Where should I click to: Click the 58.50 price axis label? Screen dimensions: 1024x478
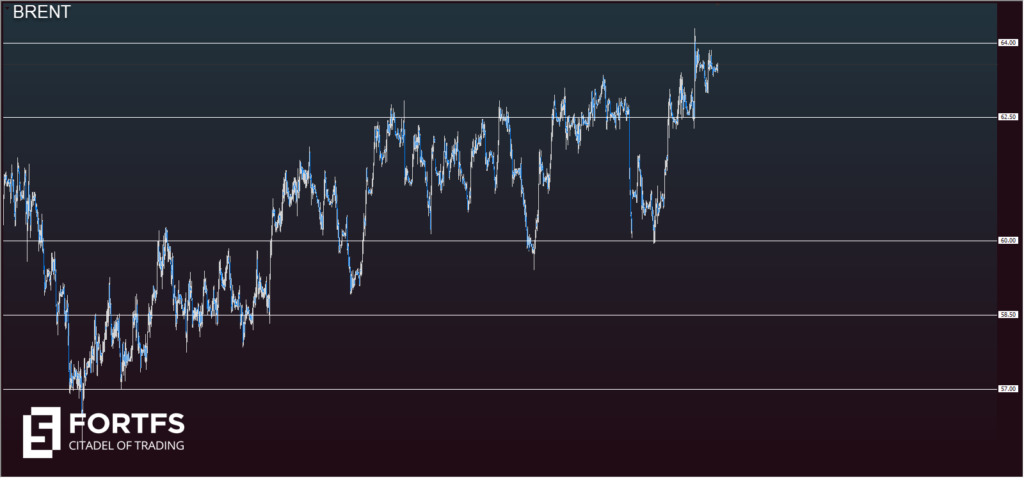(x=1008, y=315)
